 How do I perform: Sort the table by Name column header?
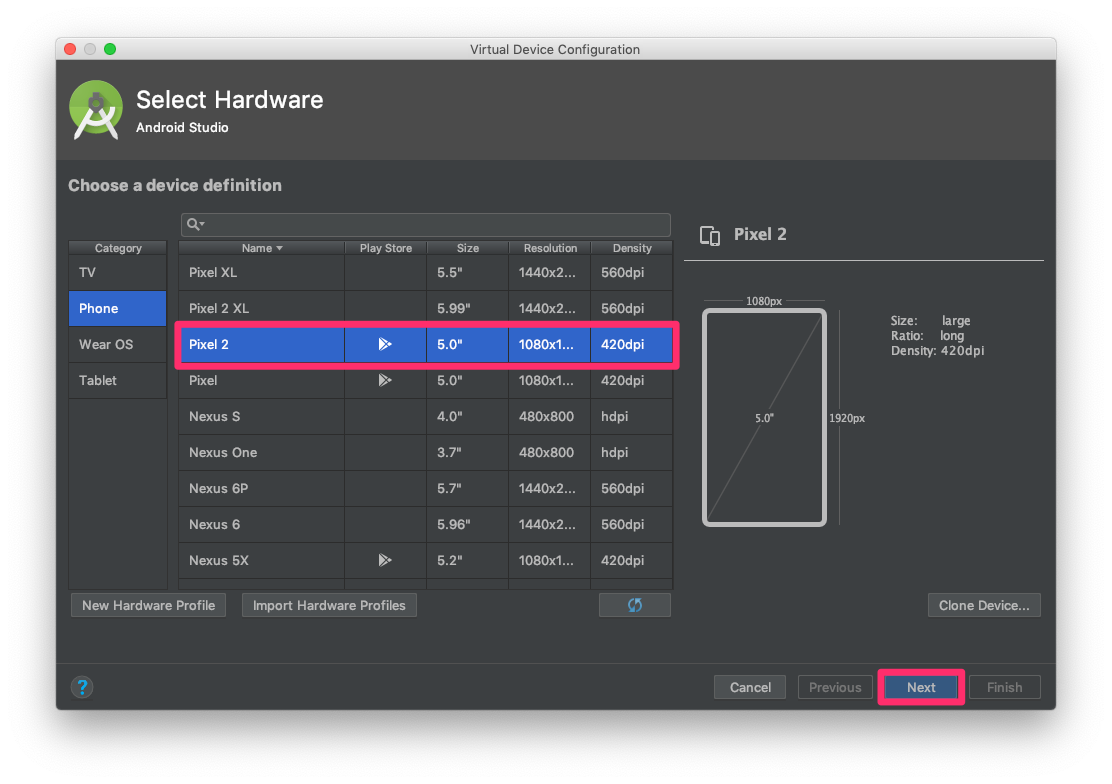coord(262,248)
